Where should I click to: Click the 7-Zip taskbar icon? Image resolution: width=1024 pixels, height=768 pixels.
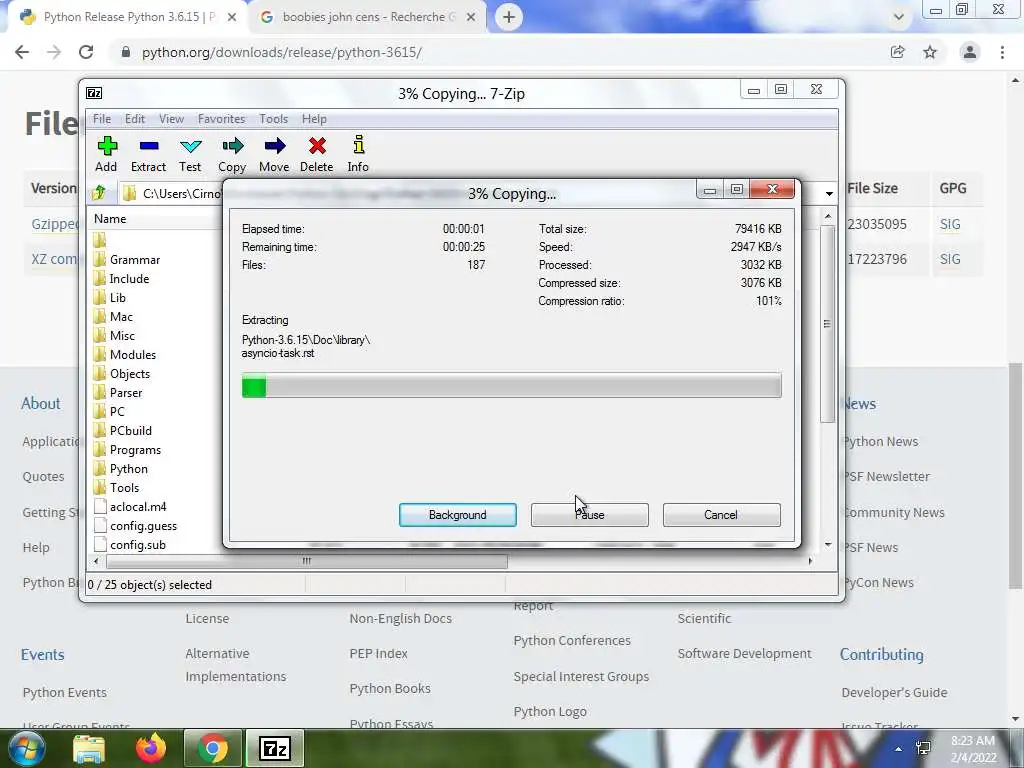point(274,748)
